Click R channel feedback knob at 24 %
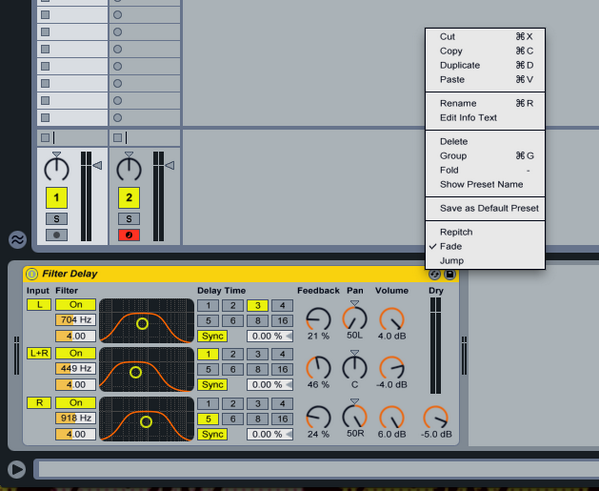599x491 pixels. 318,417
